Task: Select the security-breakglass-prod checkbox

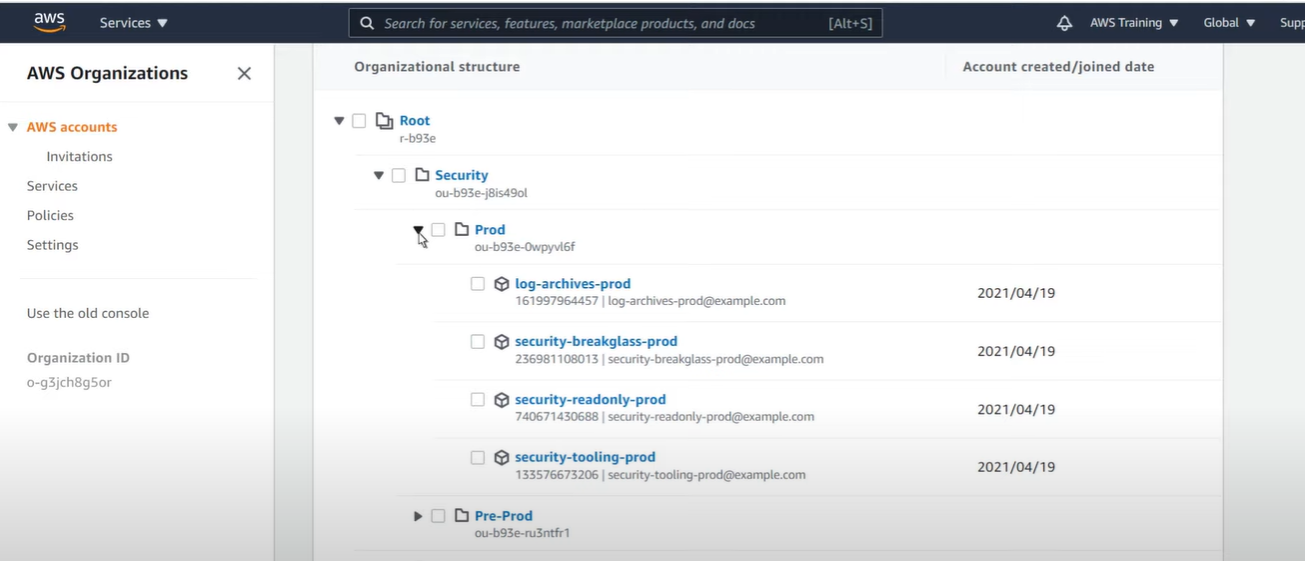Action: (478, 342)
